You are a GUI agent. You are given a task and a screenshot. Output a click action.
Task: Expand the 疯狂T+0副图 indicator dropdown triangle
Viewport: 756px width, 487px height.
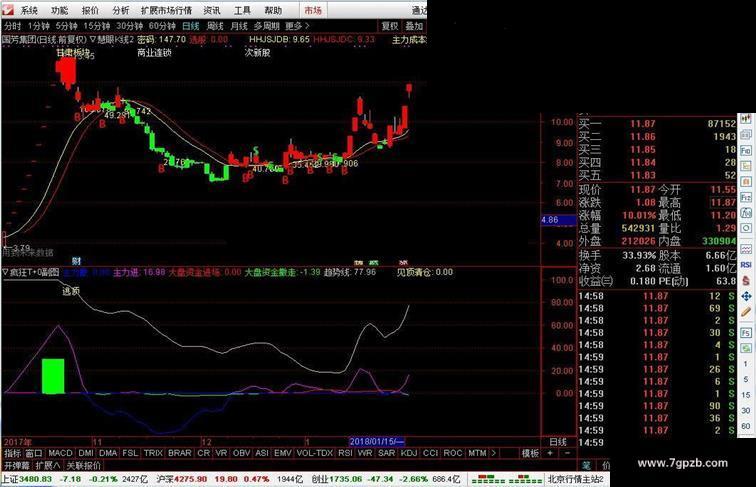click(x=6, y=272)
